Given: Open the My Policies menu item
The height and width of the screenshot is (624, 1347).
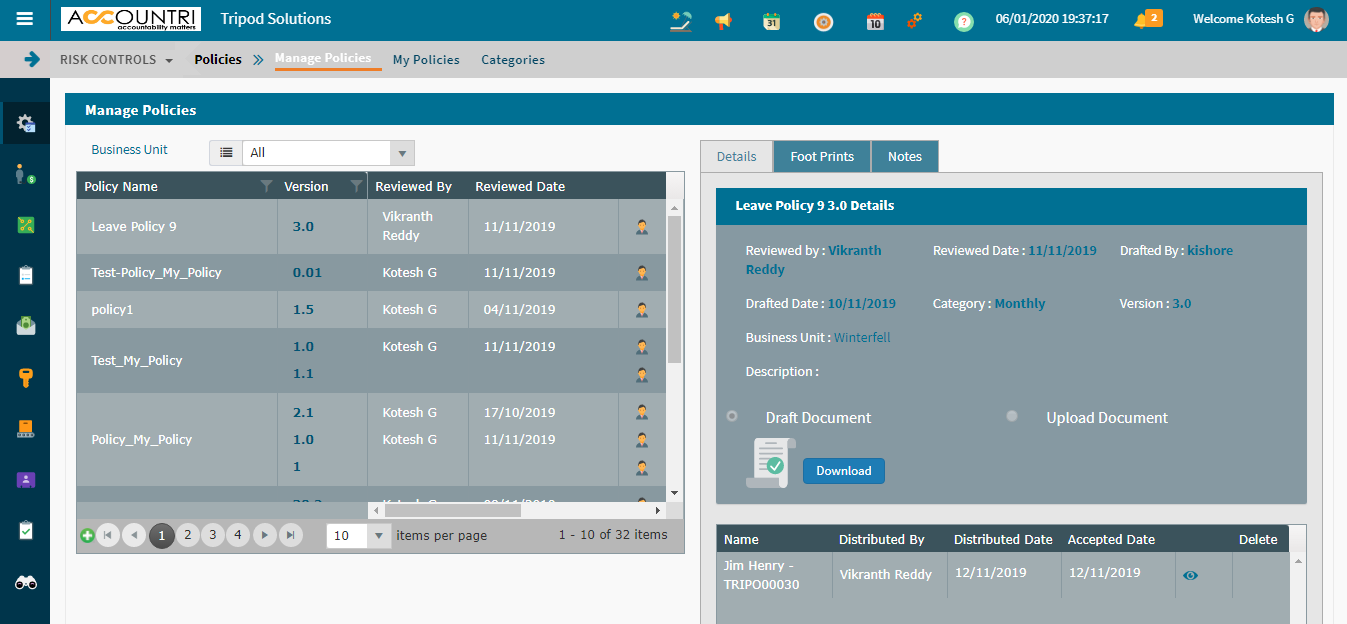Looking at the screenshot, I should tap(426, 60).
